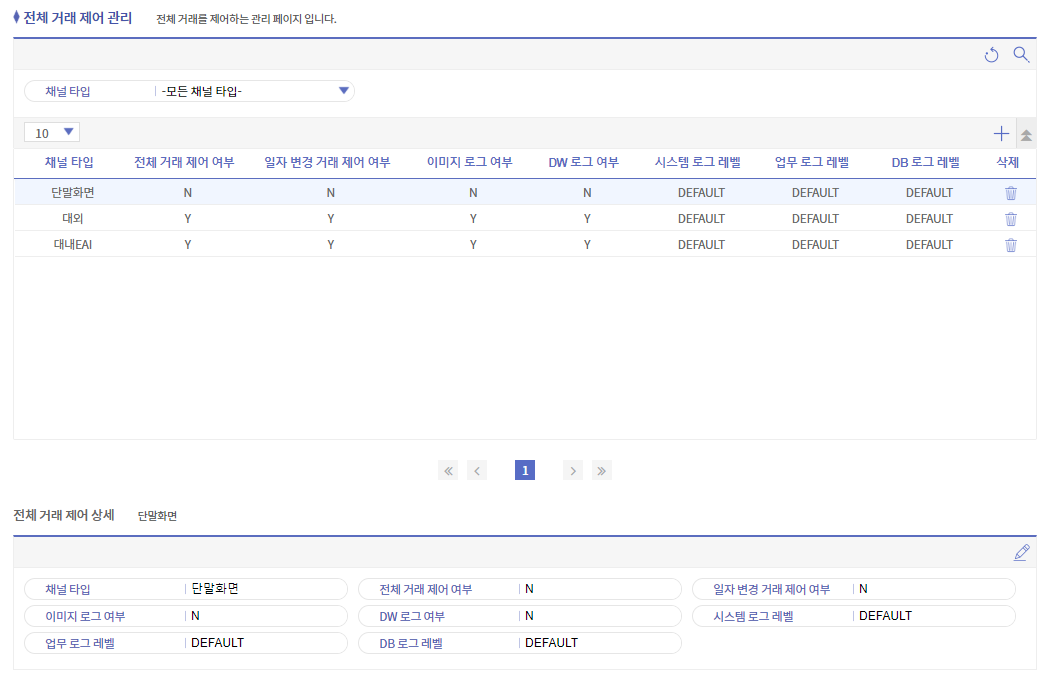The width and height of the screenshot is (1043, 679).
Task: Click 채널 타입 field in detail panel
Action: coord(186,589)
